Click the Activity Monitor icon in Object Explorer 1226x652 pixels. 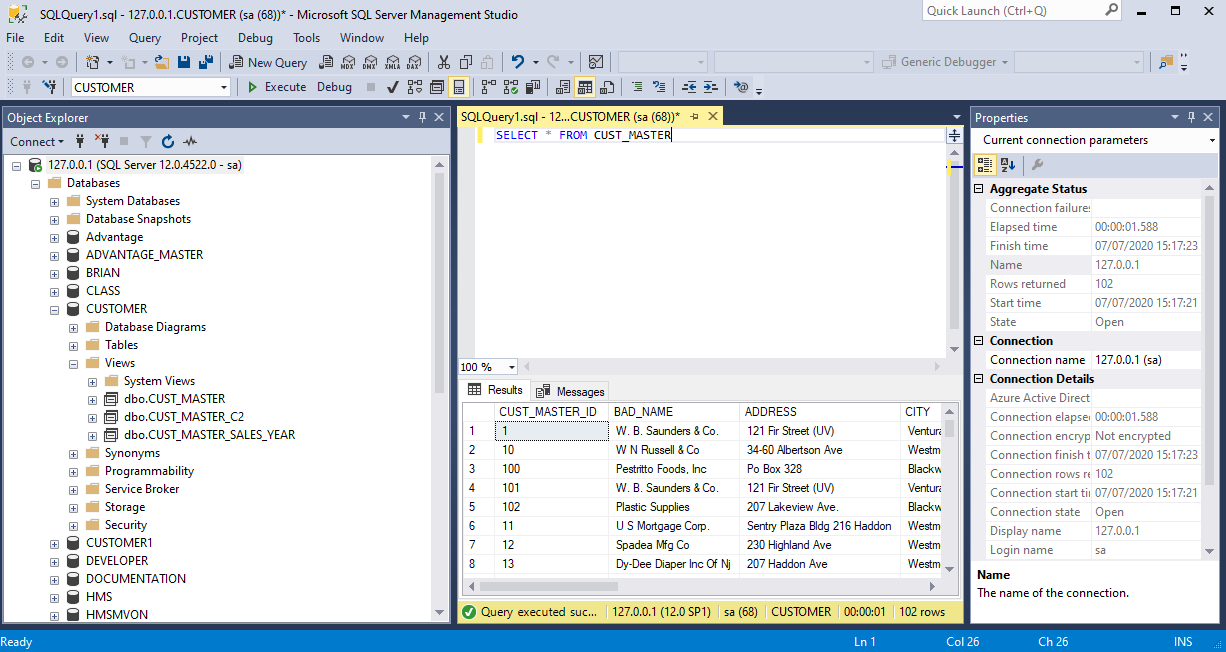[x=190, y=142]
